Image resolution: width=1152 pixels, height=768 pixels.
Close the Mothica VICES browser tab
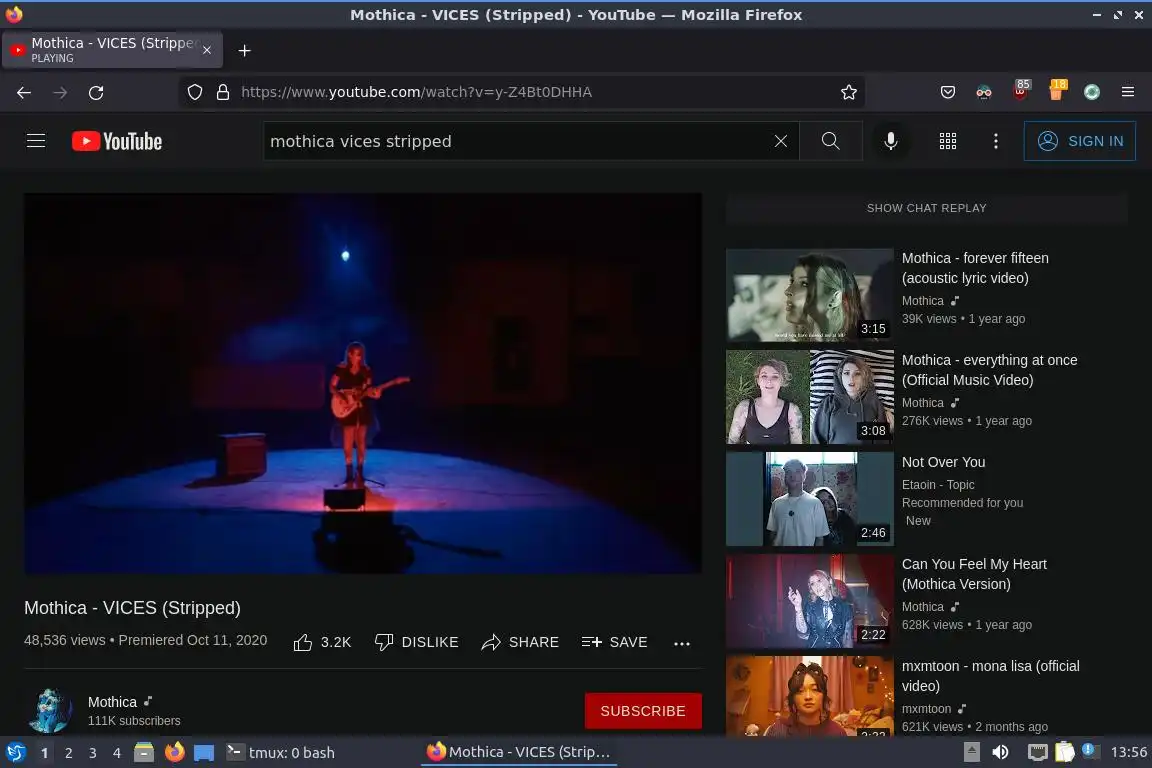pyautogui.click(x=207, y=50)
